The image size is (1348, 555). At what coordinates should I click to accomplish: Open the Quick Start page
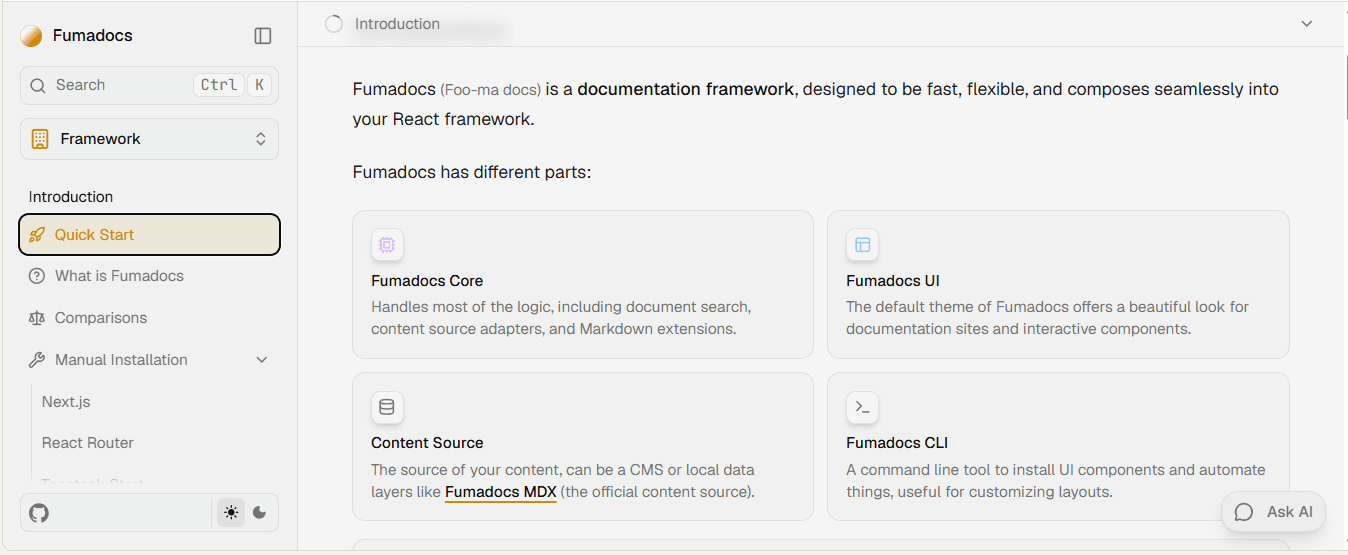(x=149, y=235)
